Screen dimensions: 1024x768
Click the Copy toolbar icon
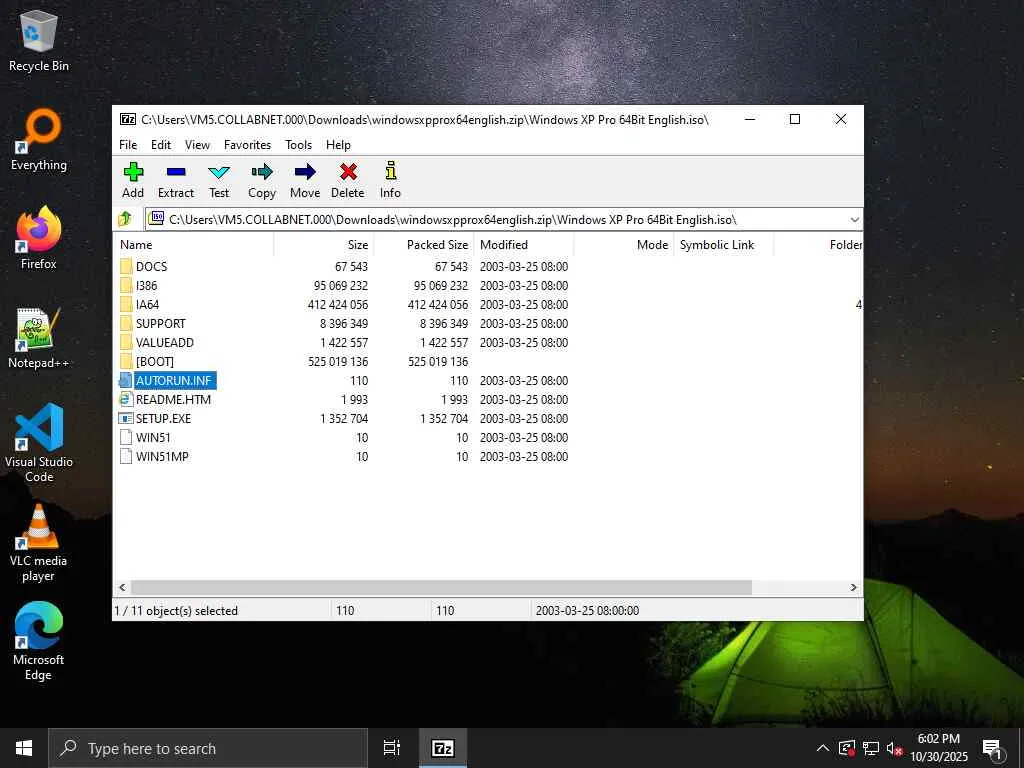(262, 172)
